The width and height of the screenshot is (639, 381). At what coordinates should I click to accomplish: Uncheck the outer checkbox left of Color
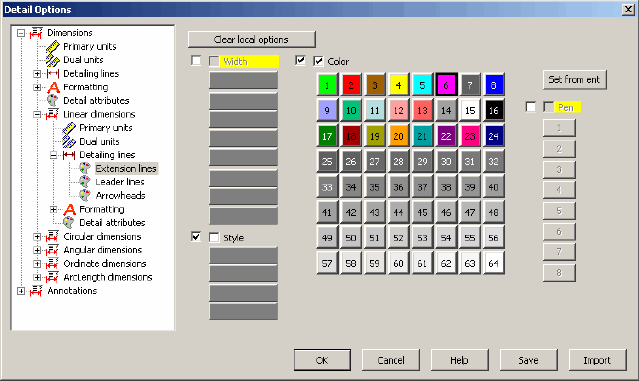[x=300, y=61]
